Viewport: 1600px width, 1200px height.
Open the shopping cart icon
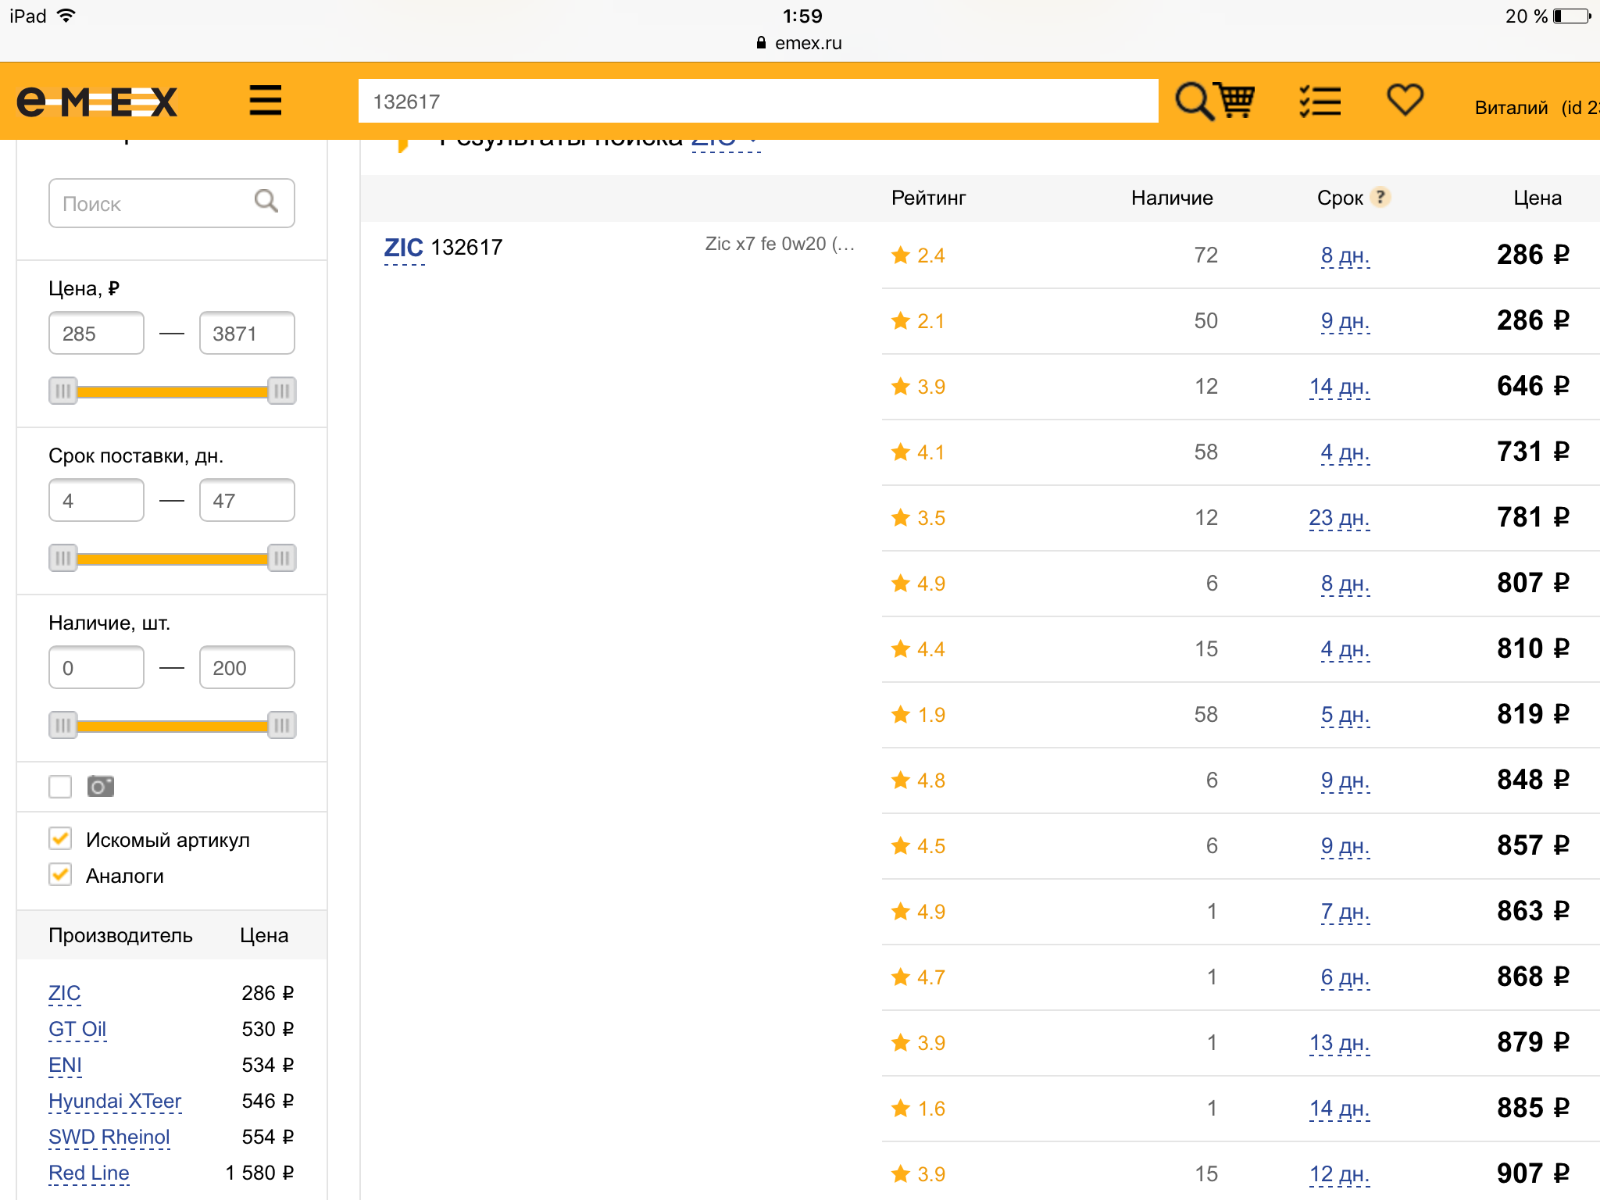click(x=1235, y=101)
